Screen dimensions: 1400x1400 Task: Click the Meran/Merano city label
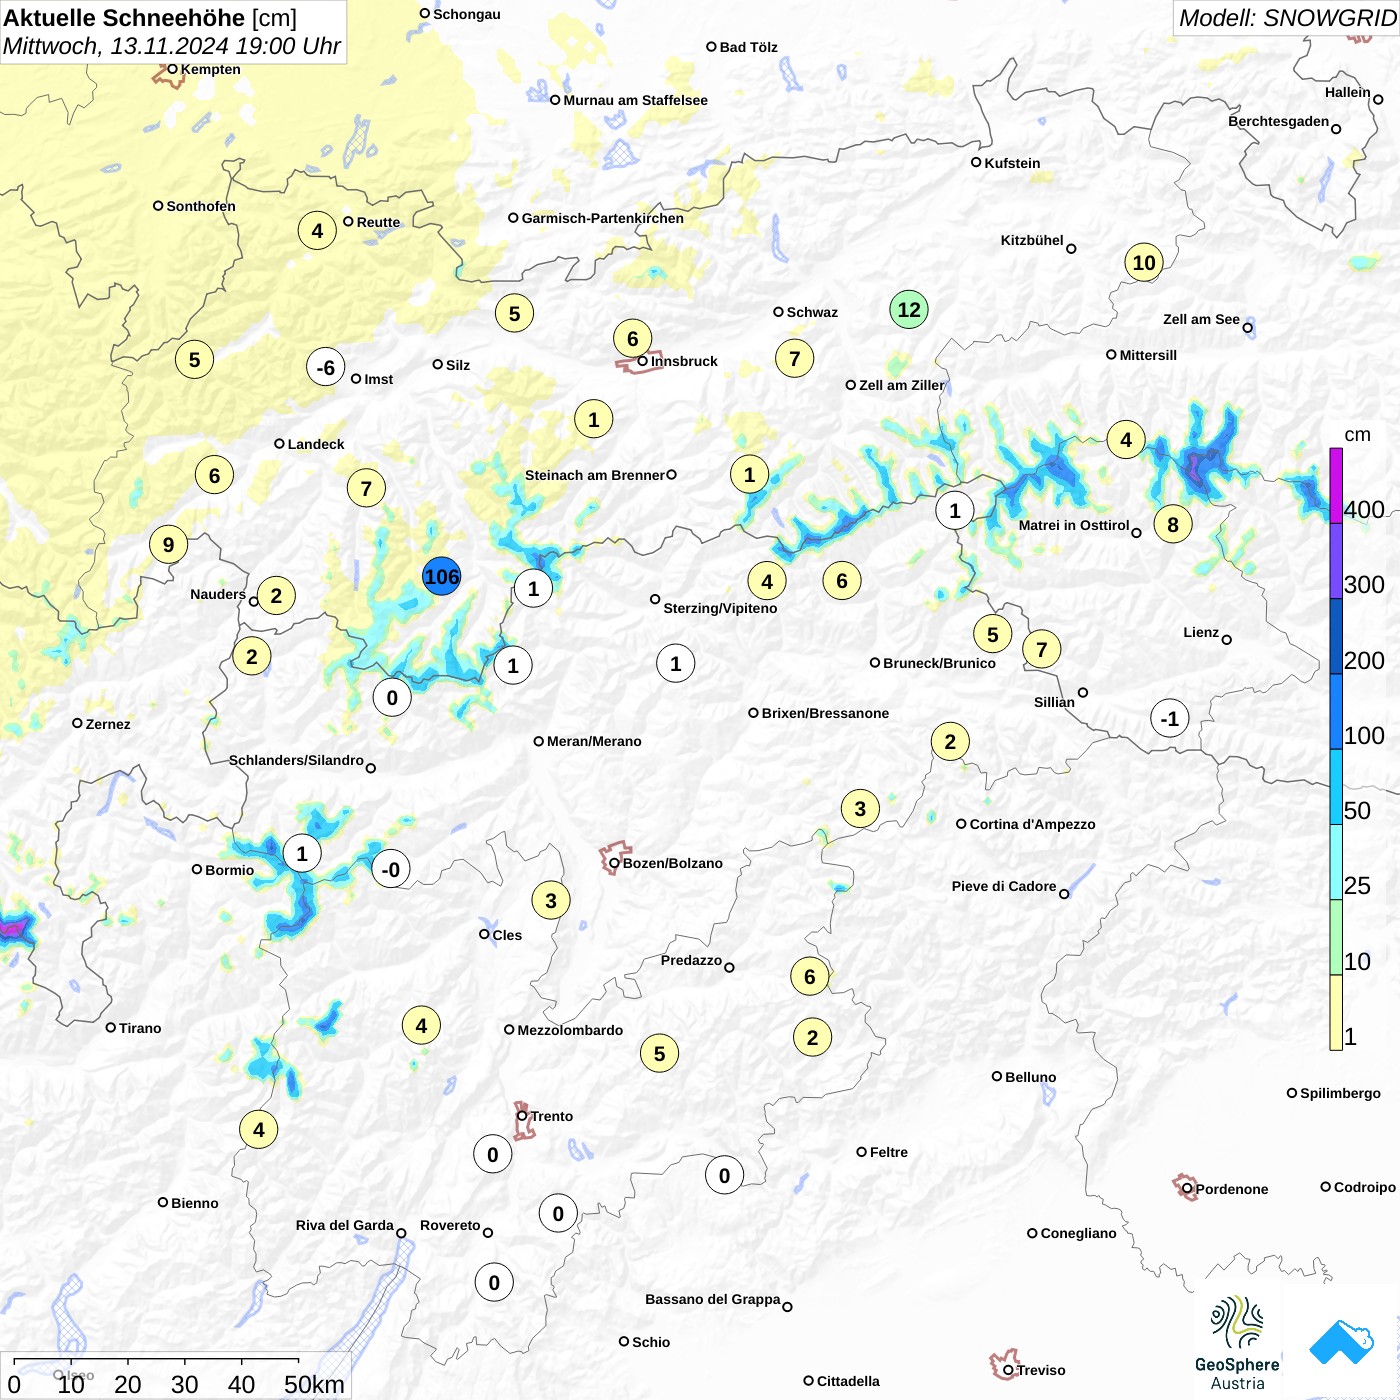pos(594,741)
